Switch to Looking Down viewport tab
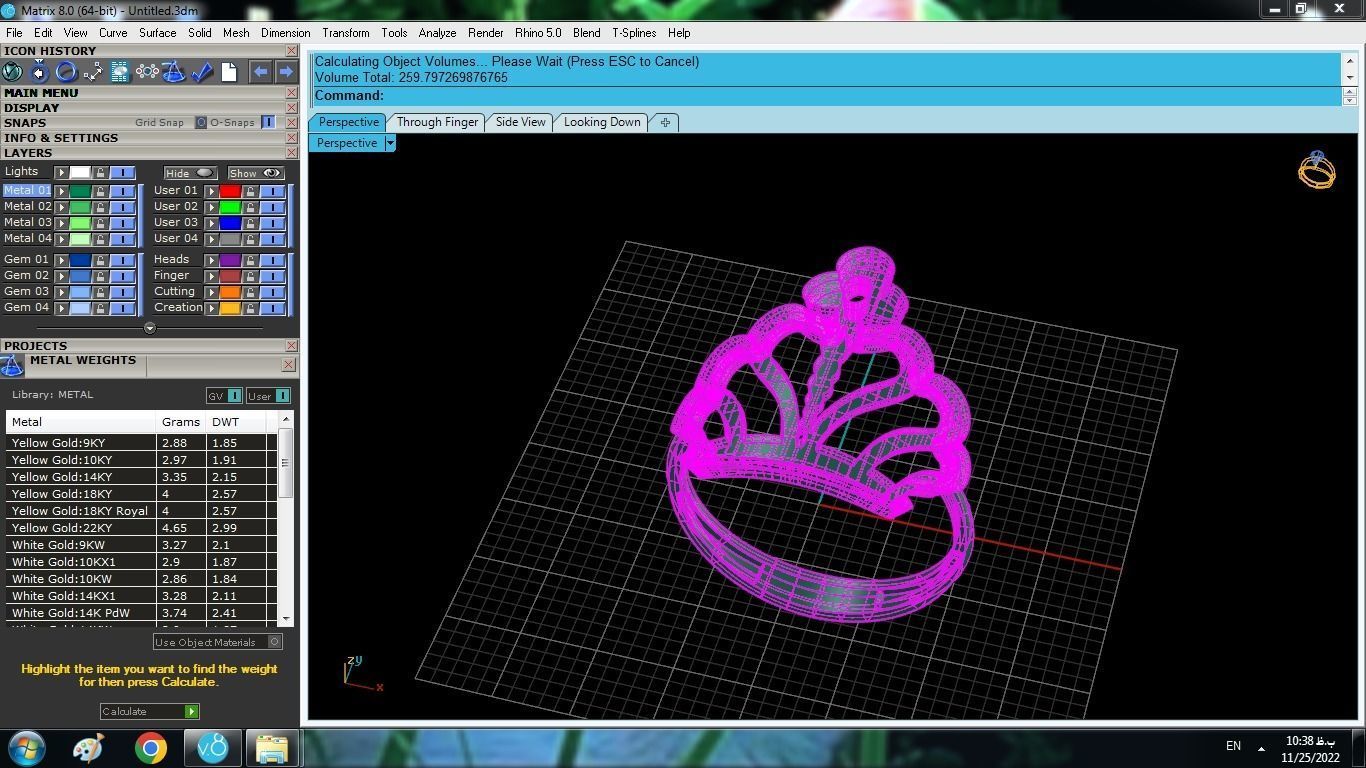The width and height of the screenshot is (1366, 768). [x=602, y=122]
